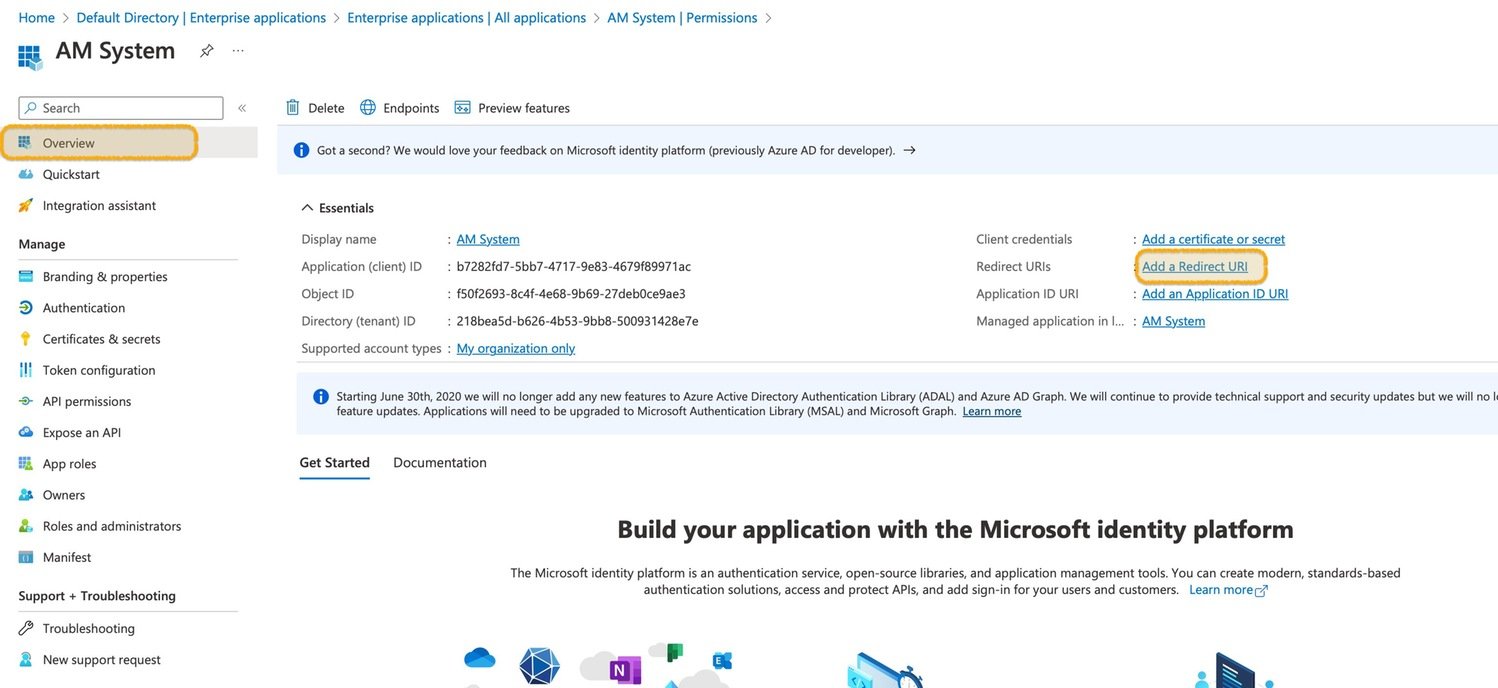Click the Preview features icon
Screen dimensions: 1498x688
[x=462, y=107]
